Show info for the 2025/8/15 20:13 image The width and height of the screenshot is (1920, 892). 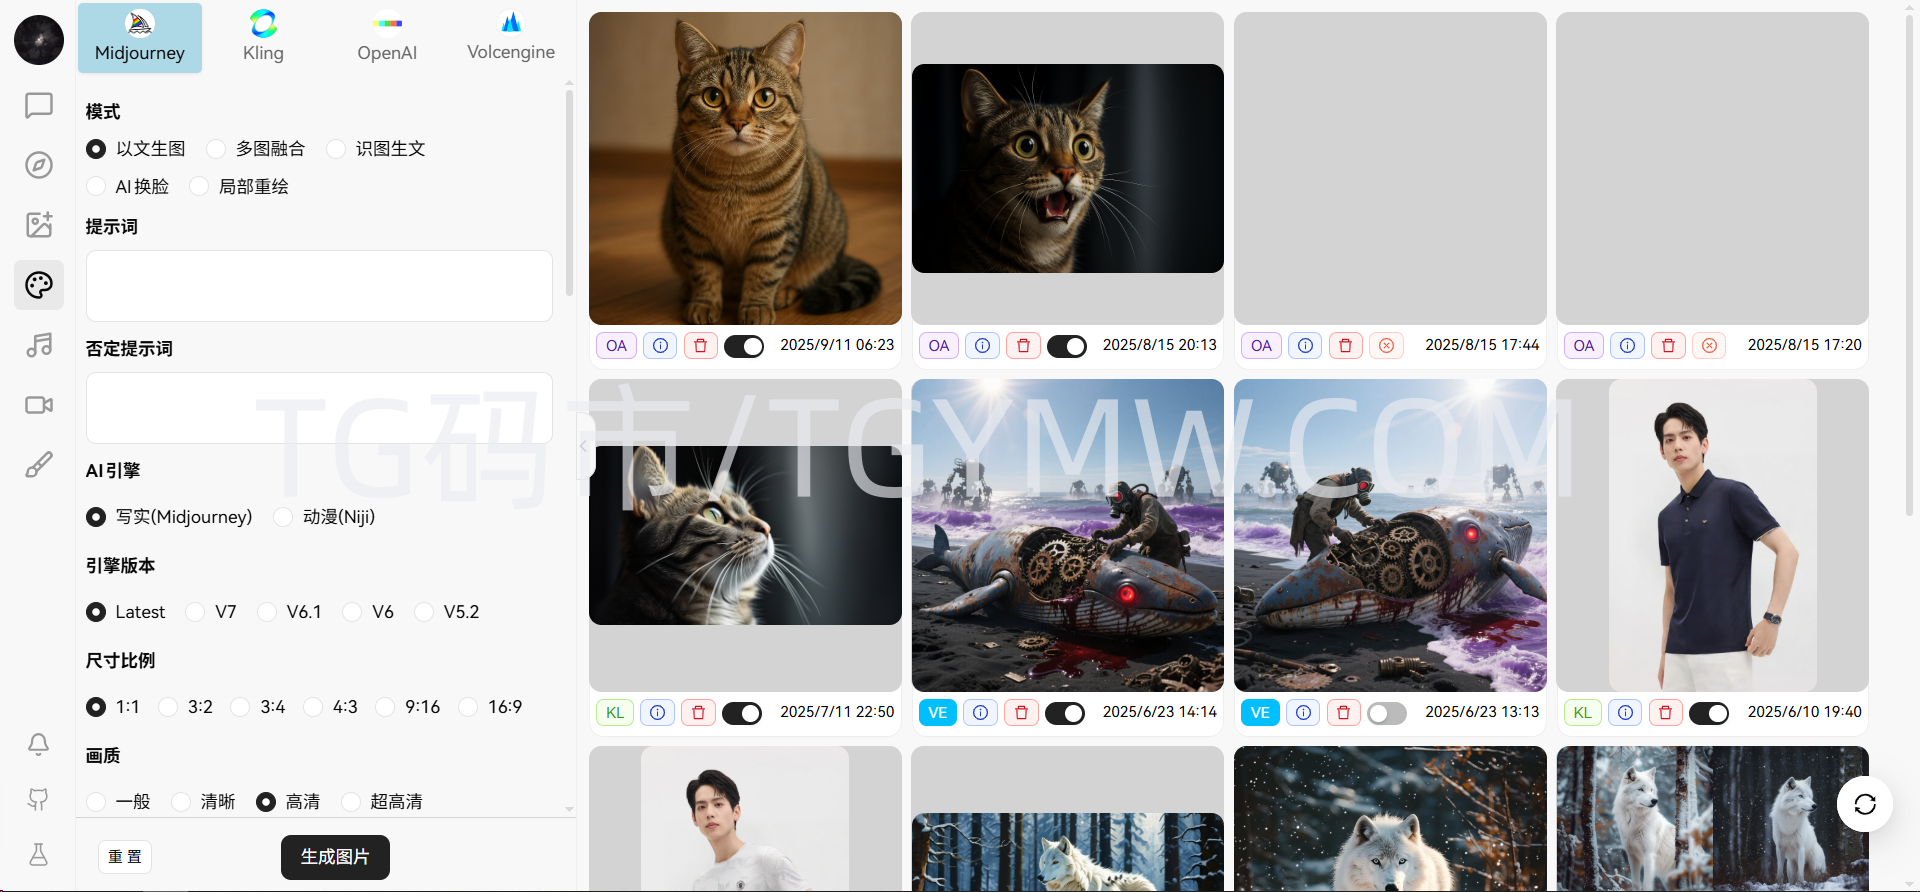[983, 346]
